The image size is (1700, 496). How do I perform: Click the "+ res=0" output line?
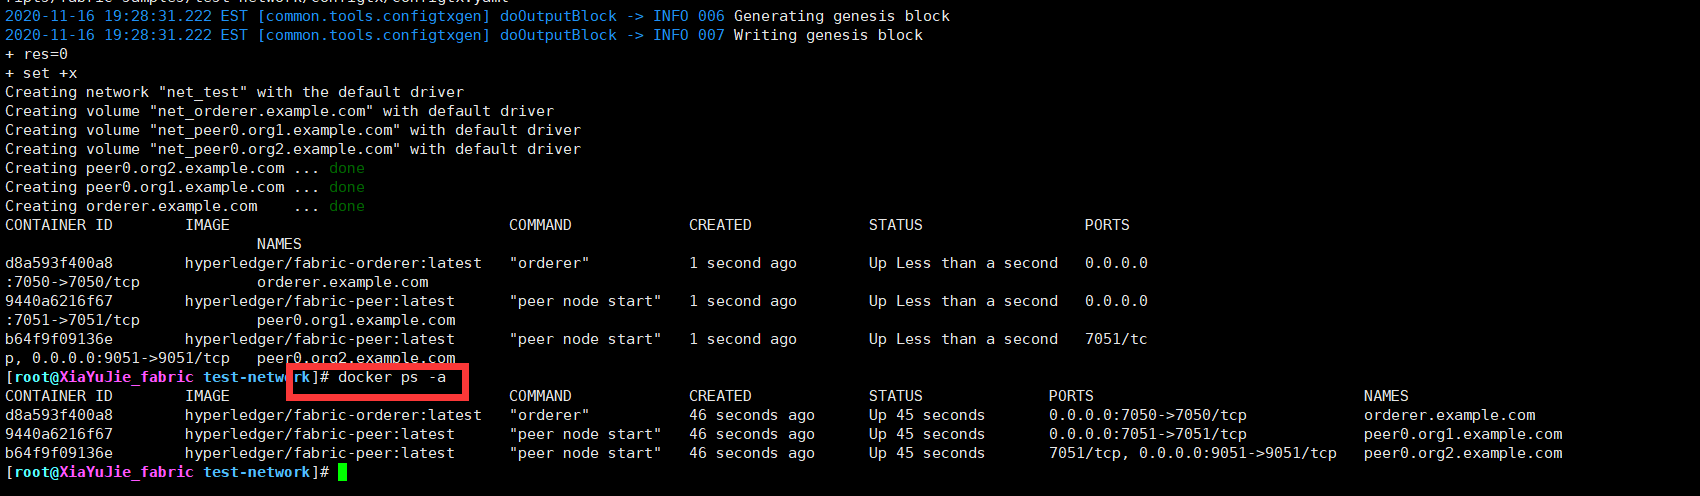click(x=37, y=54)
